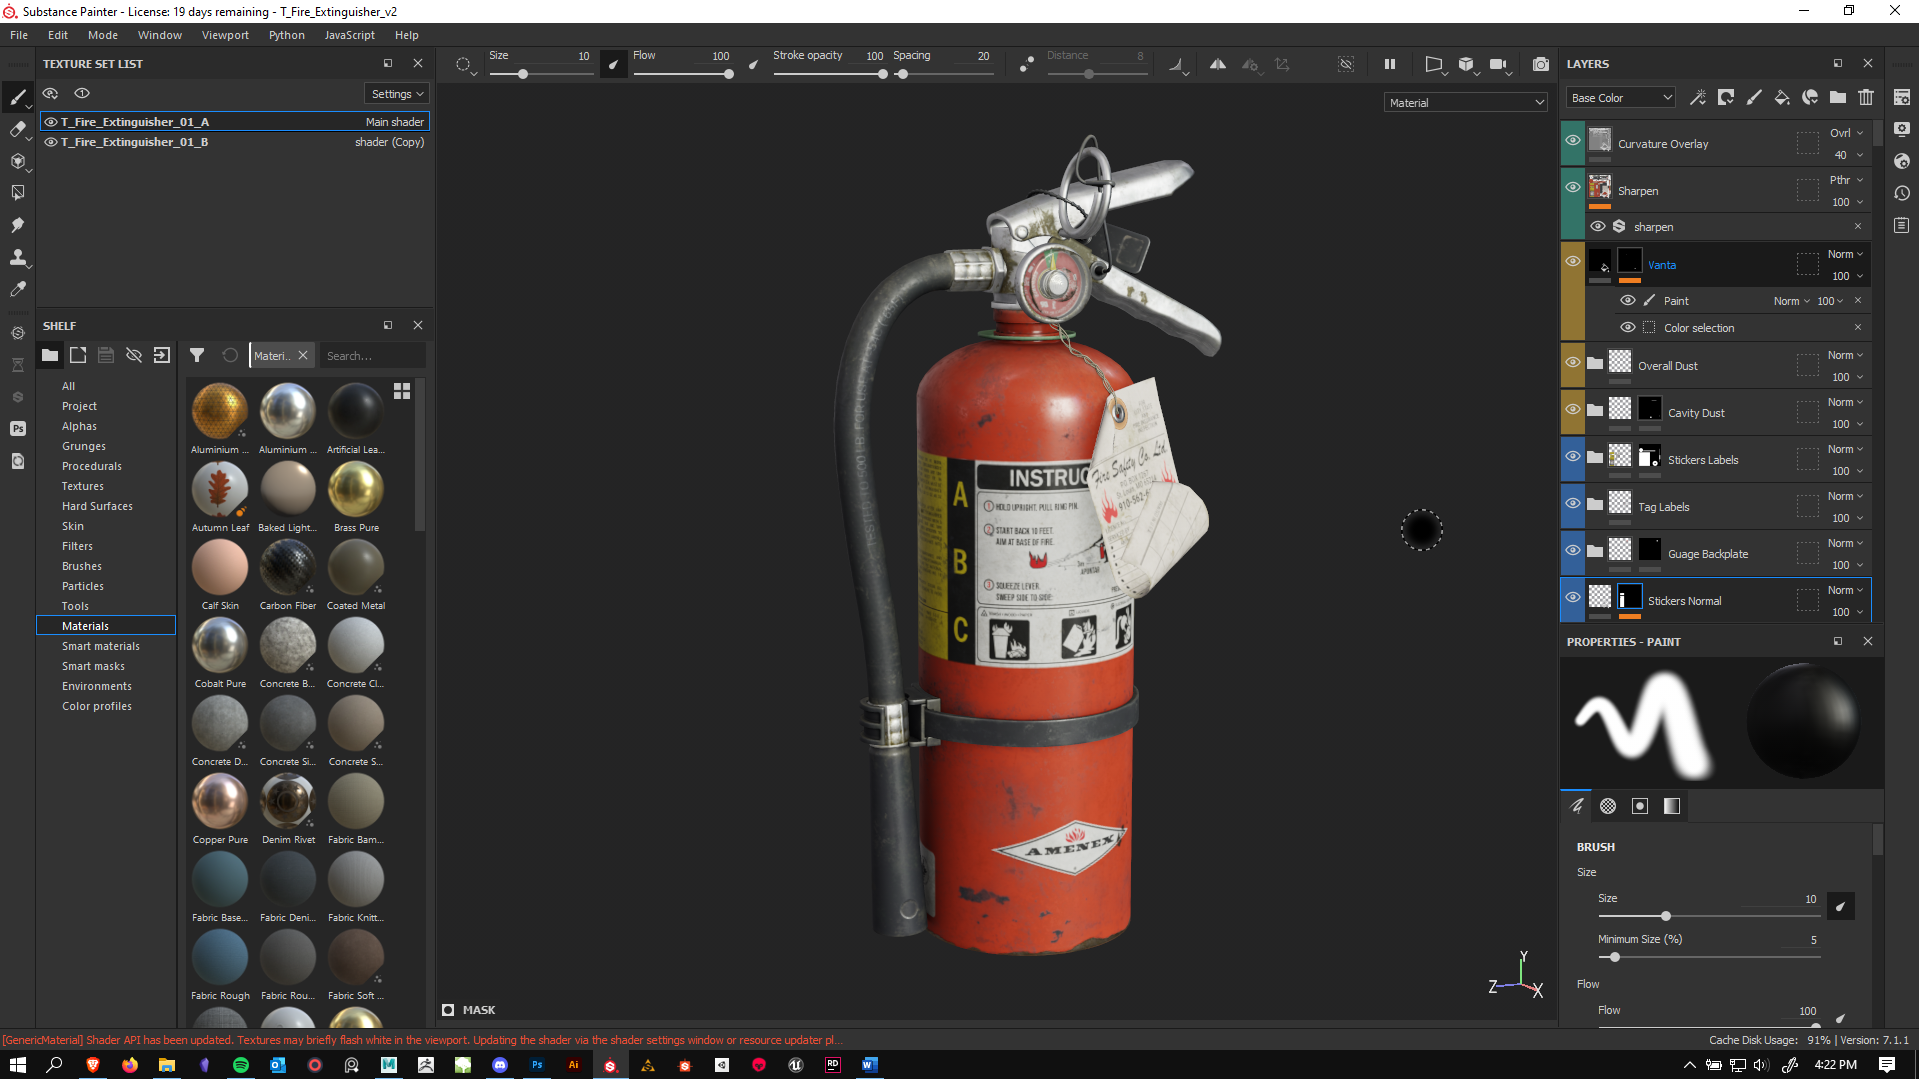Pause engine computations with pause icon
Viewport: 1919px width, 1079px height.
click(x=1389, y=64)
